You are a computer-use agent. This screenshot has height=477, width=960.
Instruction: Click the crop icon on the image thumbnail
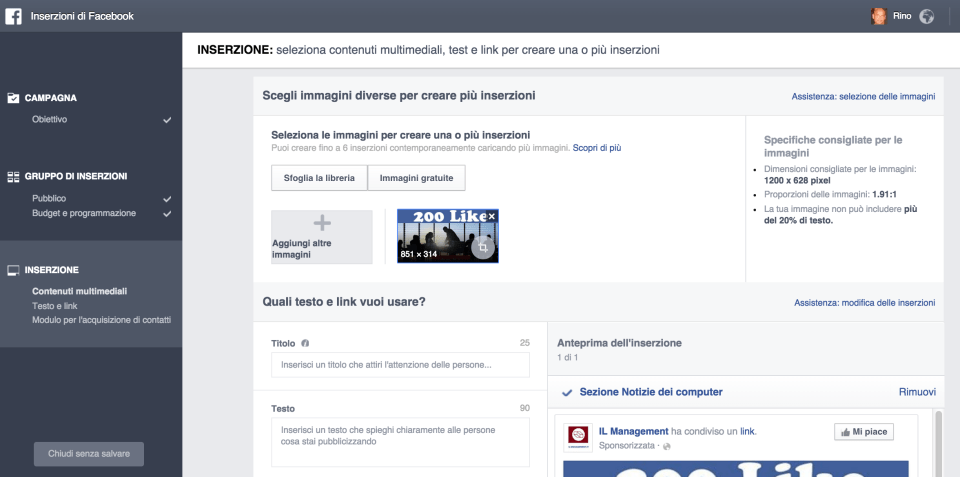482,247
